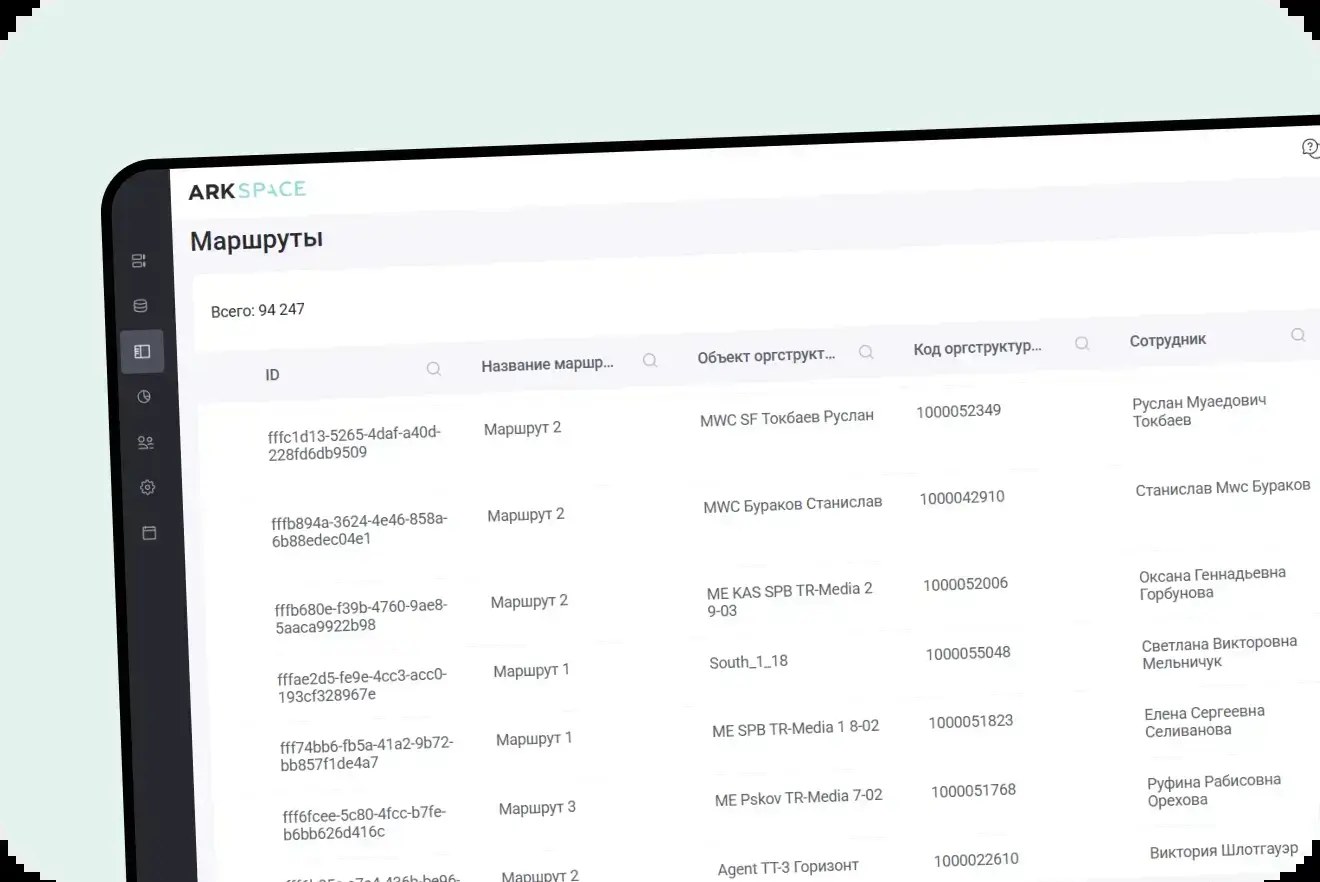Open the pie chart reports icon
Viewport: 1320px width, 882px height.
pos(144,397)
